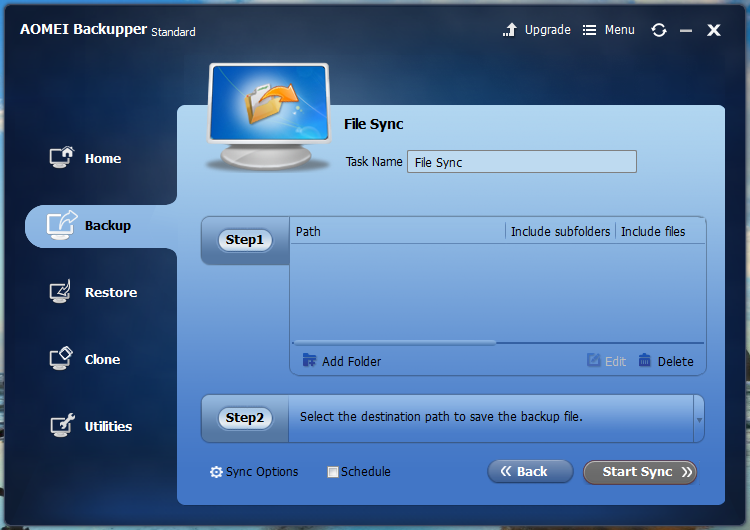Click the Edit pencil button
Viewport: 750px width, 530px height.
[x=606, y=361]
